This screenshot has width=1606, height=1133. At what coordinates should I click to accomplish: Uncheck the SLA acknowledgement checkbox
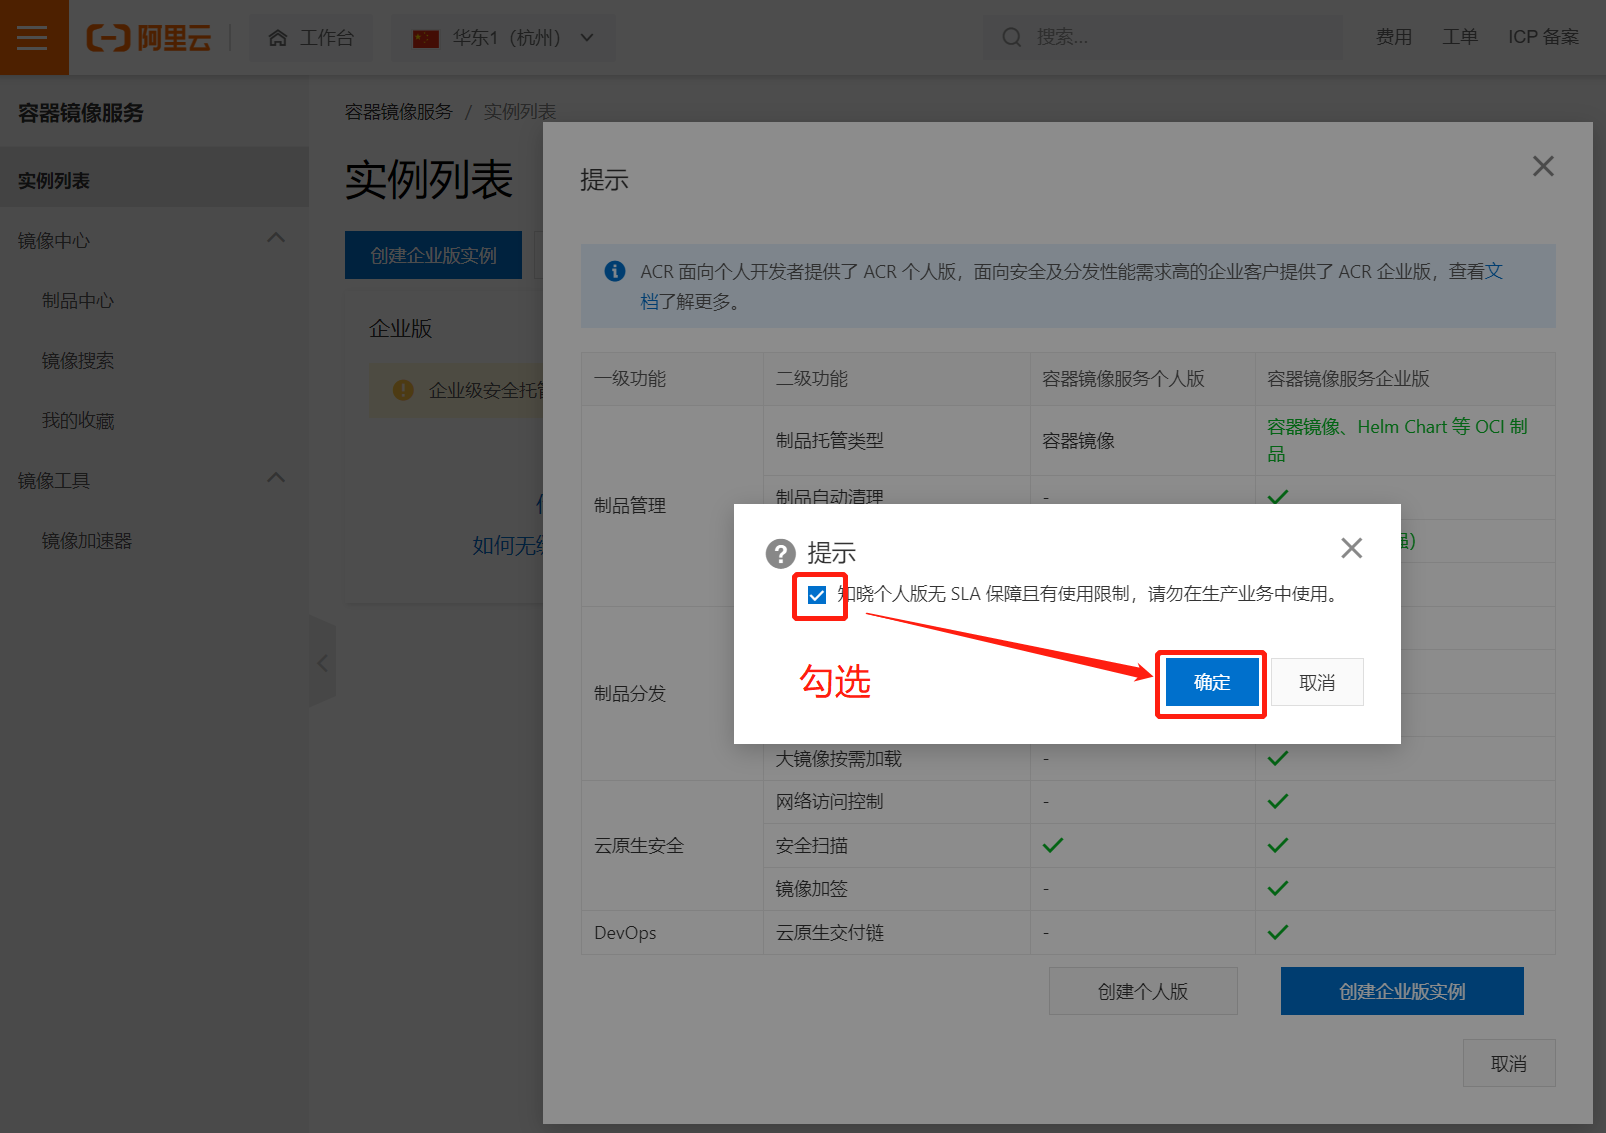point(817,595)
